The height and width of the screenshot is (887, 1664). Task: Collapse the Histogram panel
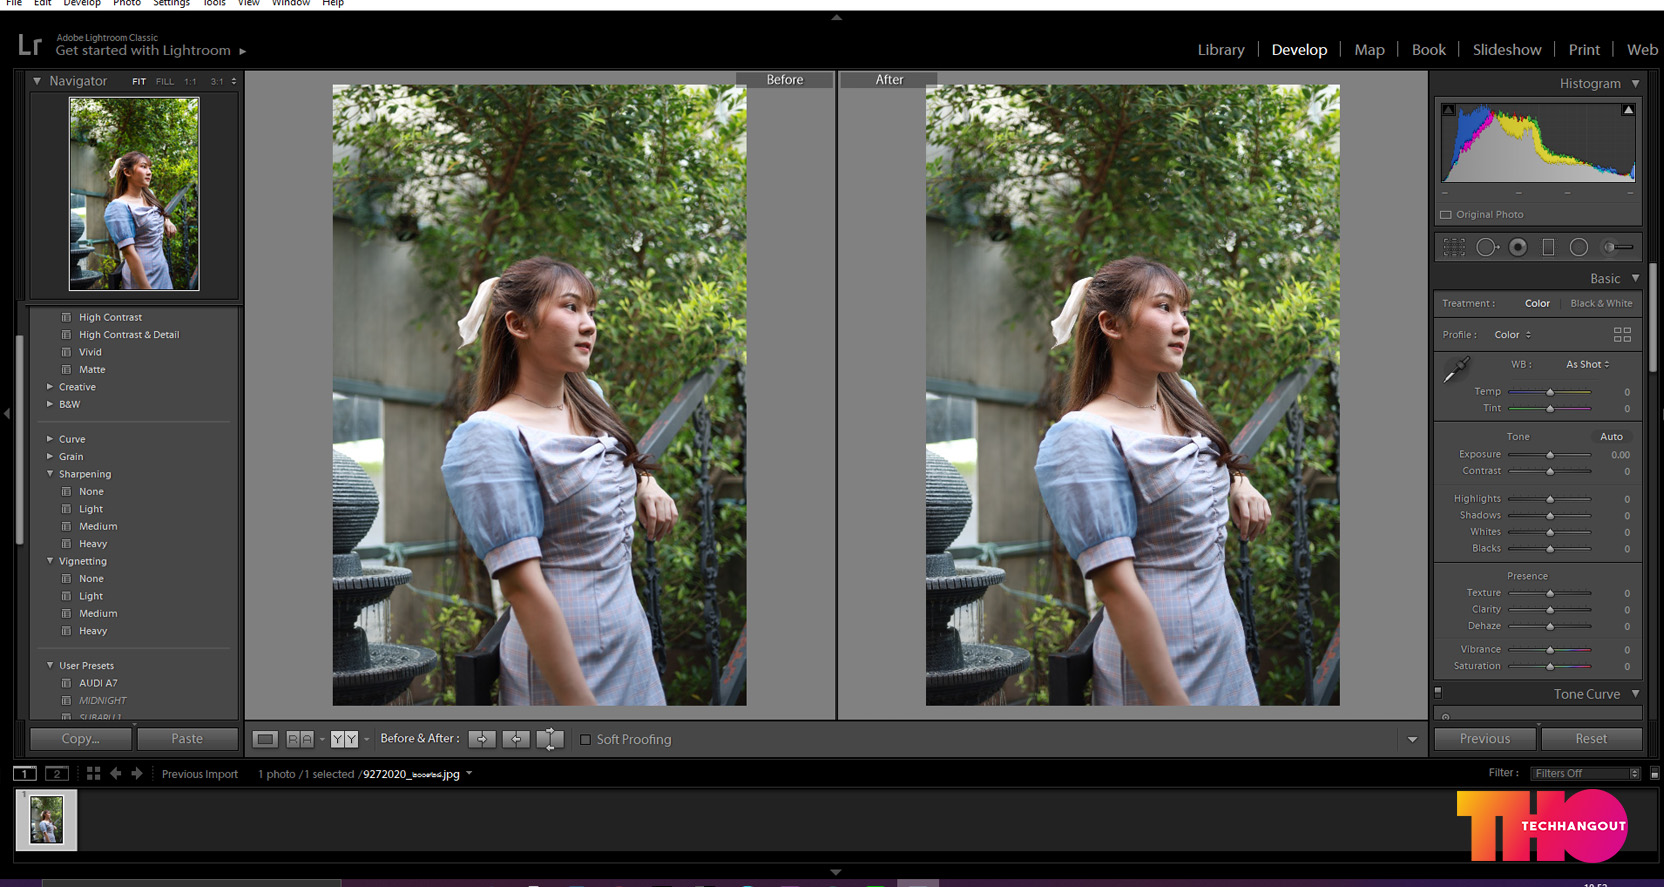pos(1636,84)
